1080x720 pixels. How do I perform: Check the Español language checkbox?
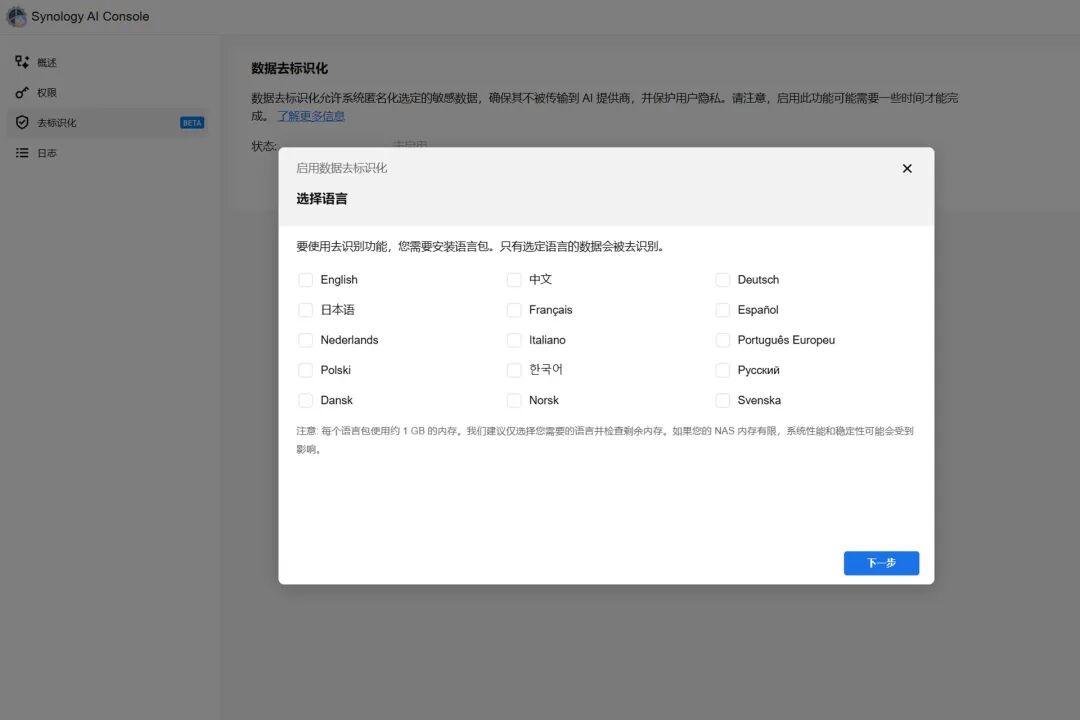(723, 310)
